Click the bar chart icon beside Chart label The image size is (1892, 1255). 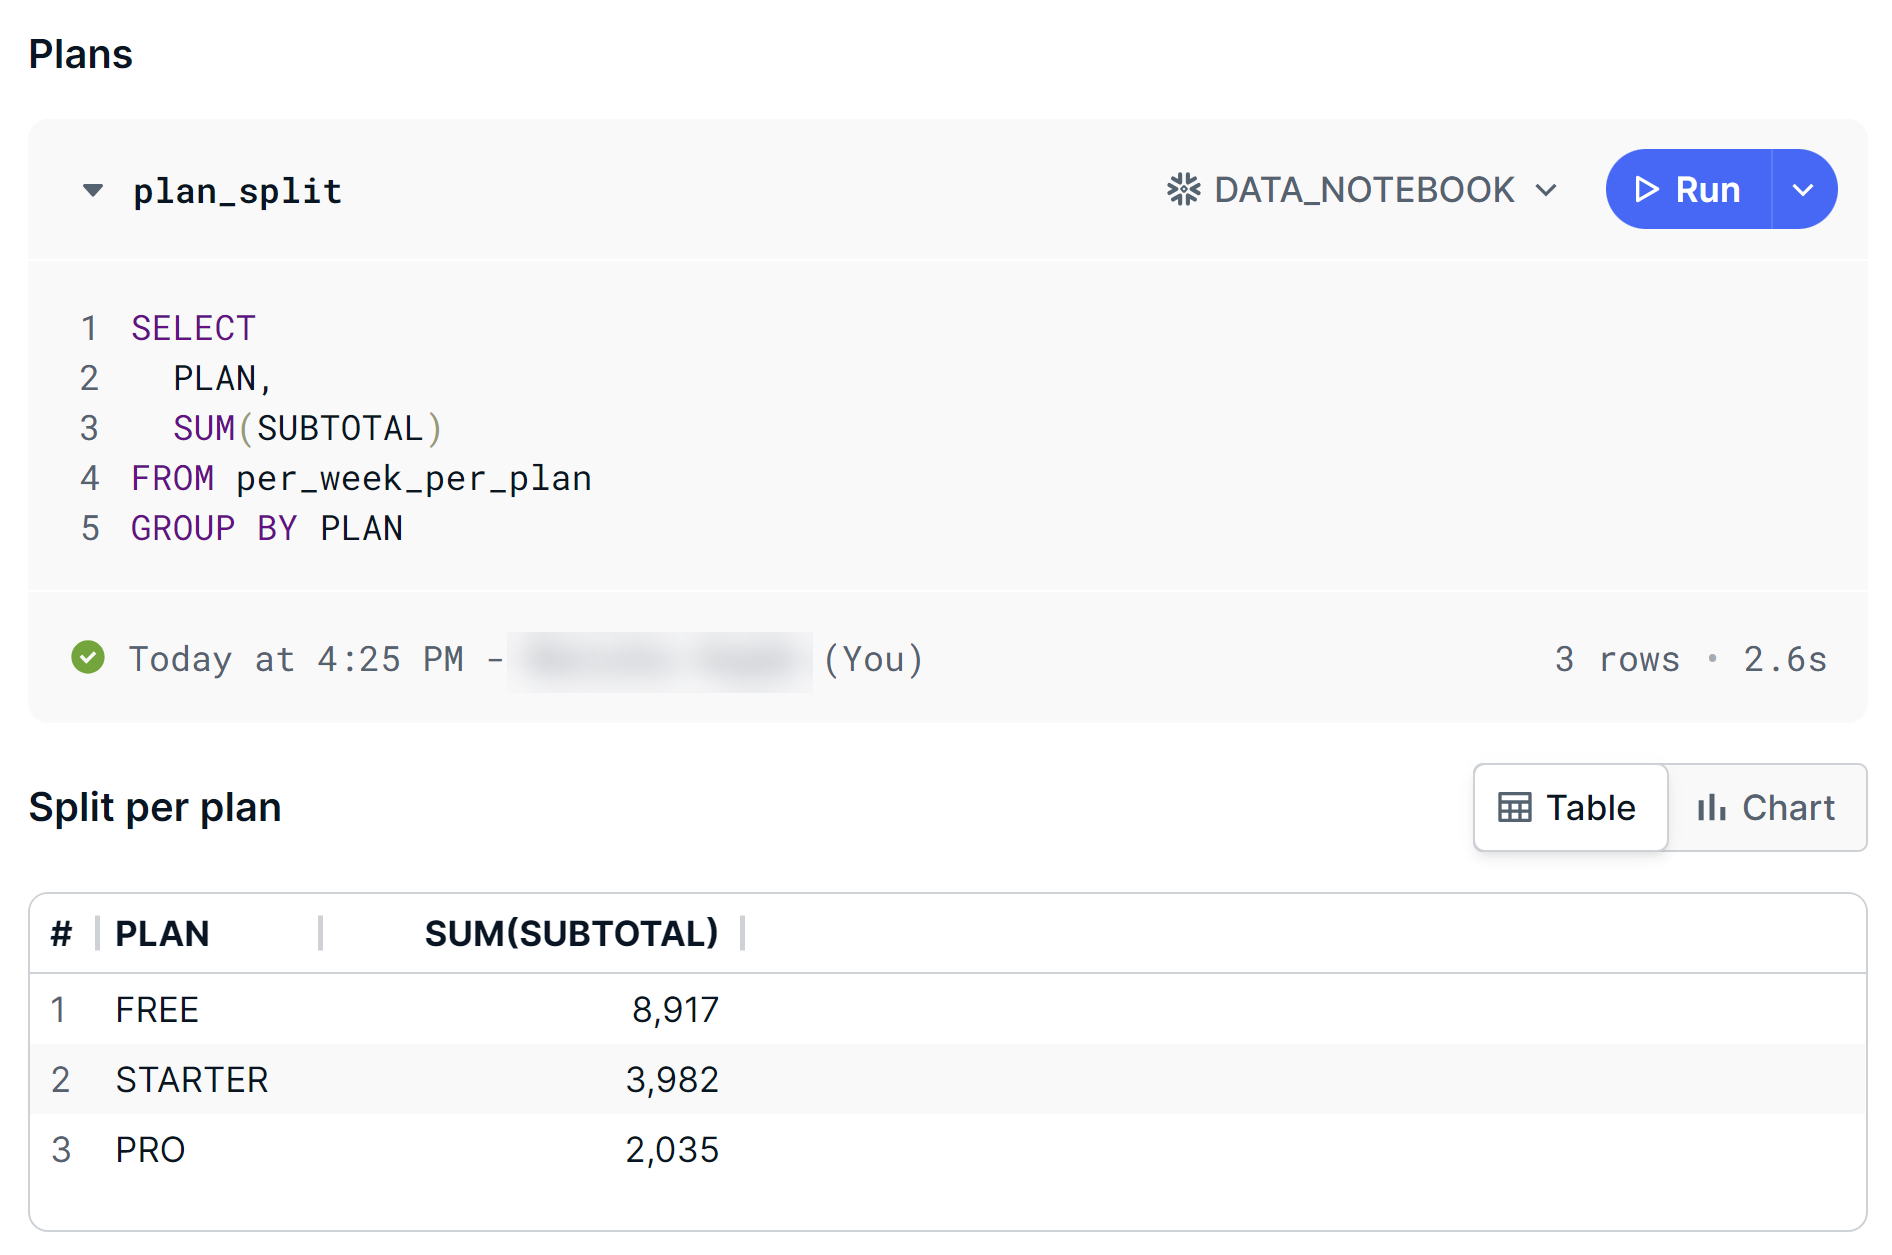click(1712, 807)
